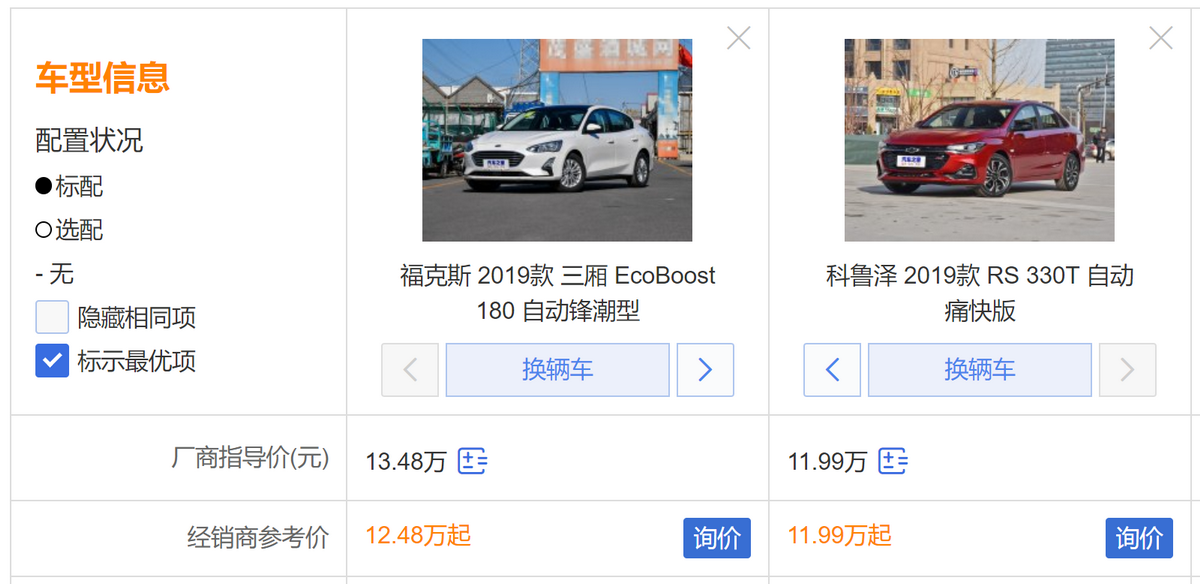
Task: Remove the Ford Focus from comparison
Action: [738, 39]
